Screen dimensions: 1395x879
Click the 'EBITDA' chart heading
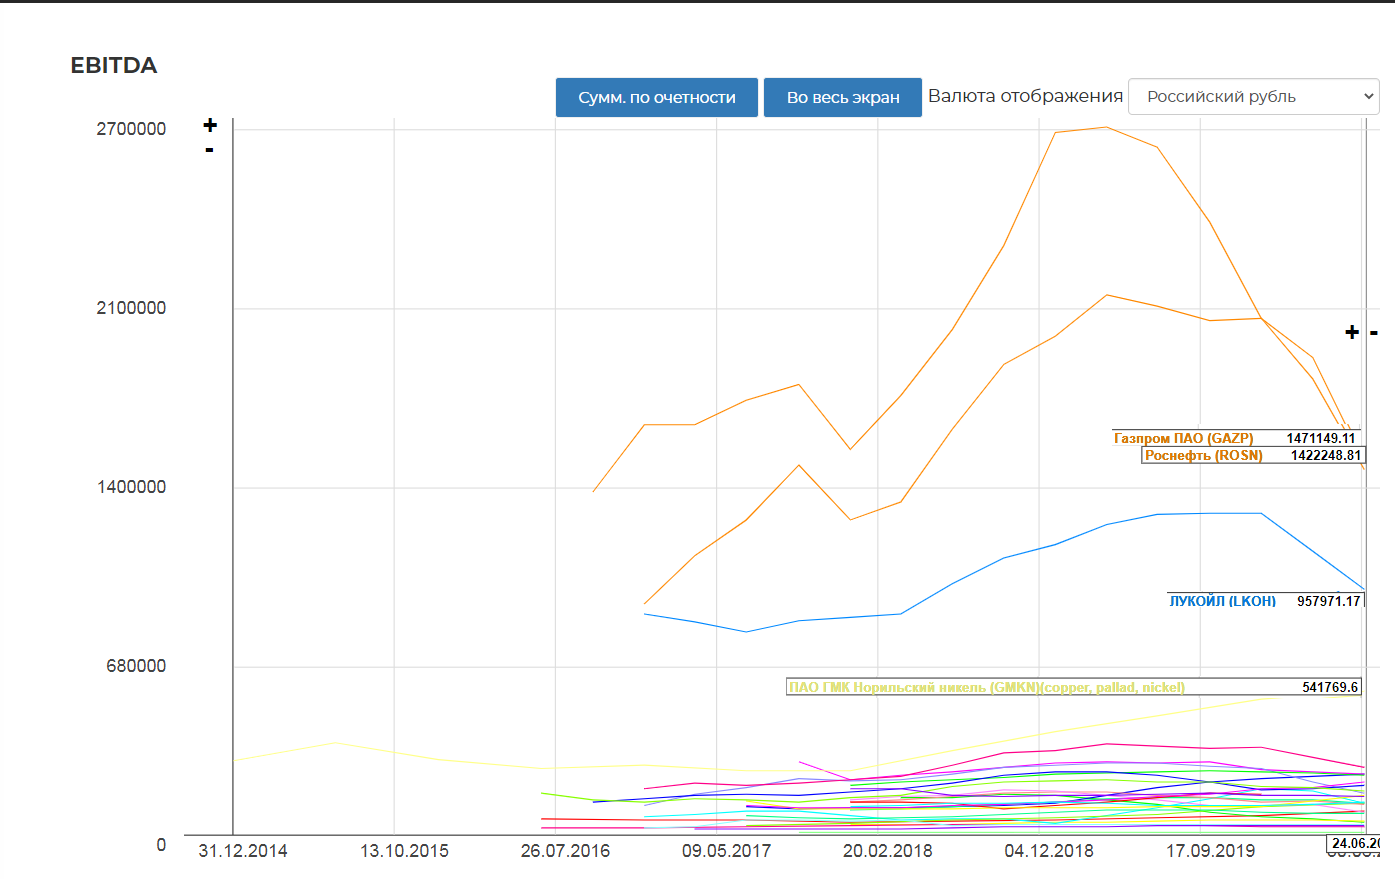point(114,65)
